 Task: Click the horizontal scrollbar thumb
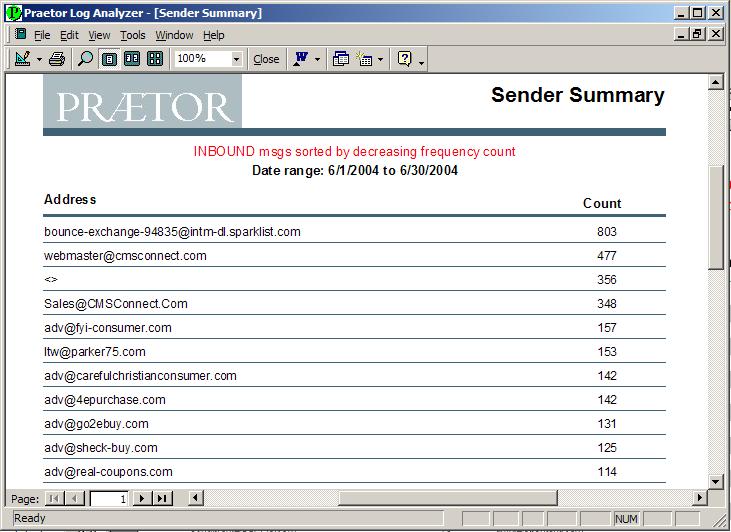tap(448, 498)
